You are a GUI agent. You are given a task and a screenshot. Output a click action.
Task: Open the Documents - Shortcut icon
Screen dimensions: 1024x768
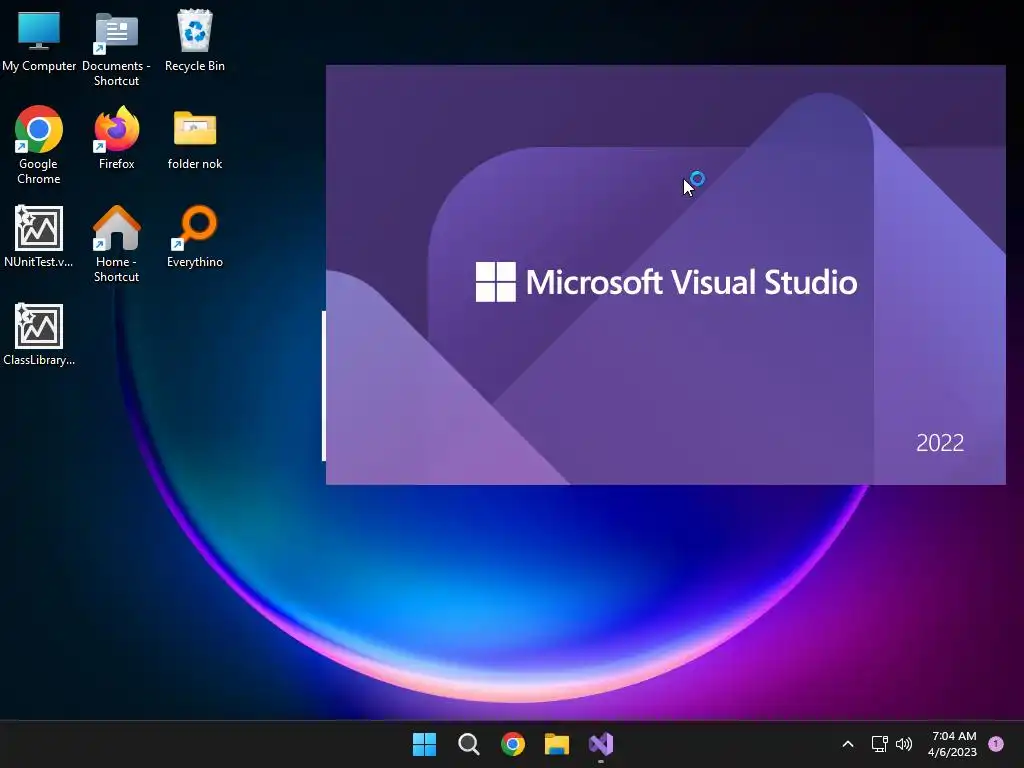[116, 48]
